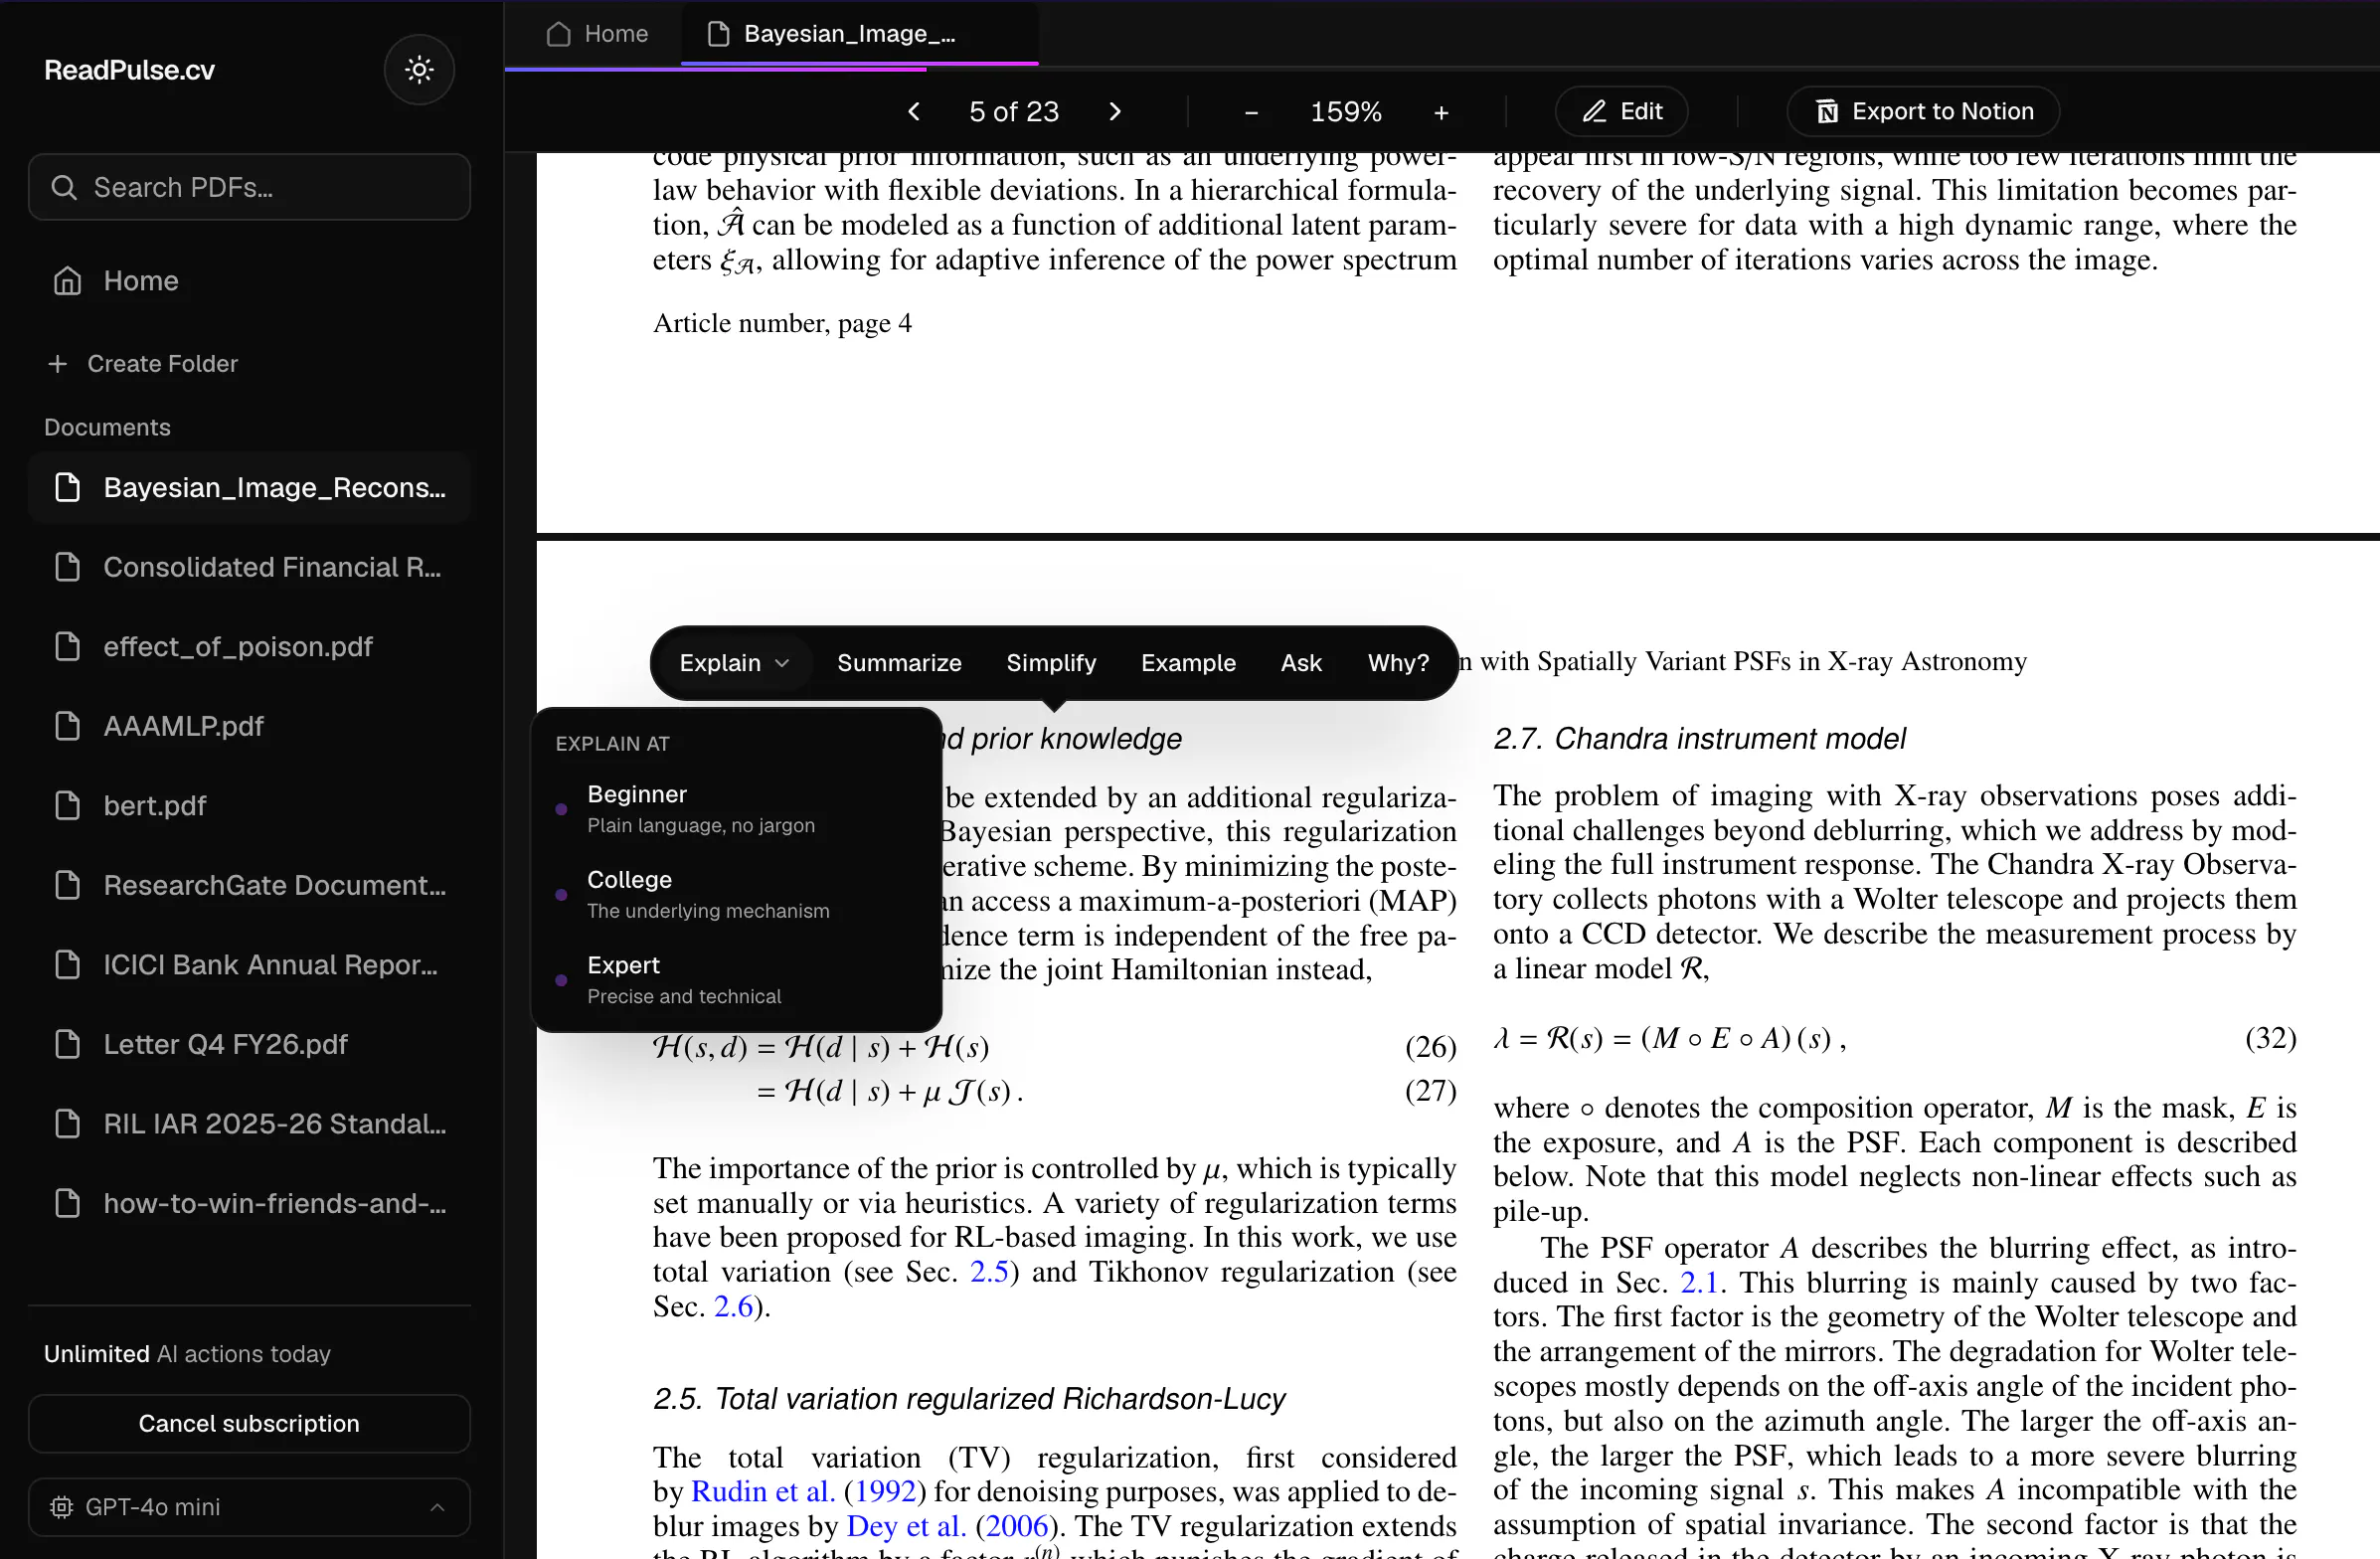Open the Dey et al. citation
Viewport: 2380px width, 1559px height.
tap(906, 1526)
